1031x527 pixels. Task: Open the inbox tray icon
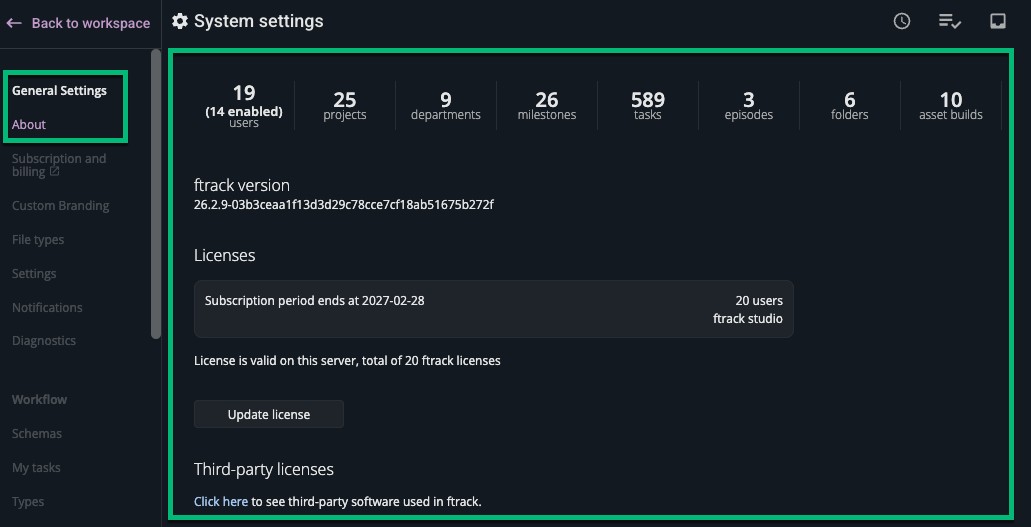pos(997,21)
